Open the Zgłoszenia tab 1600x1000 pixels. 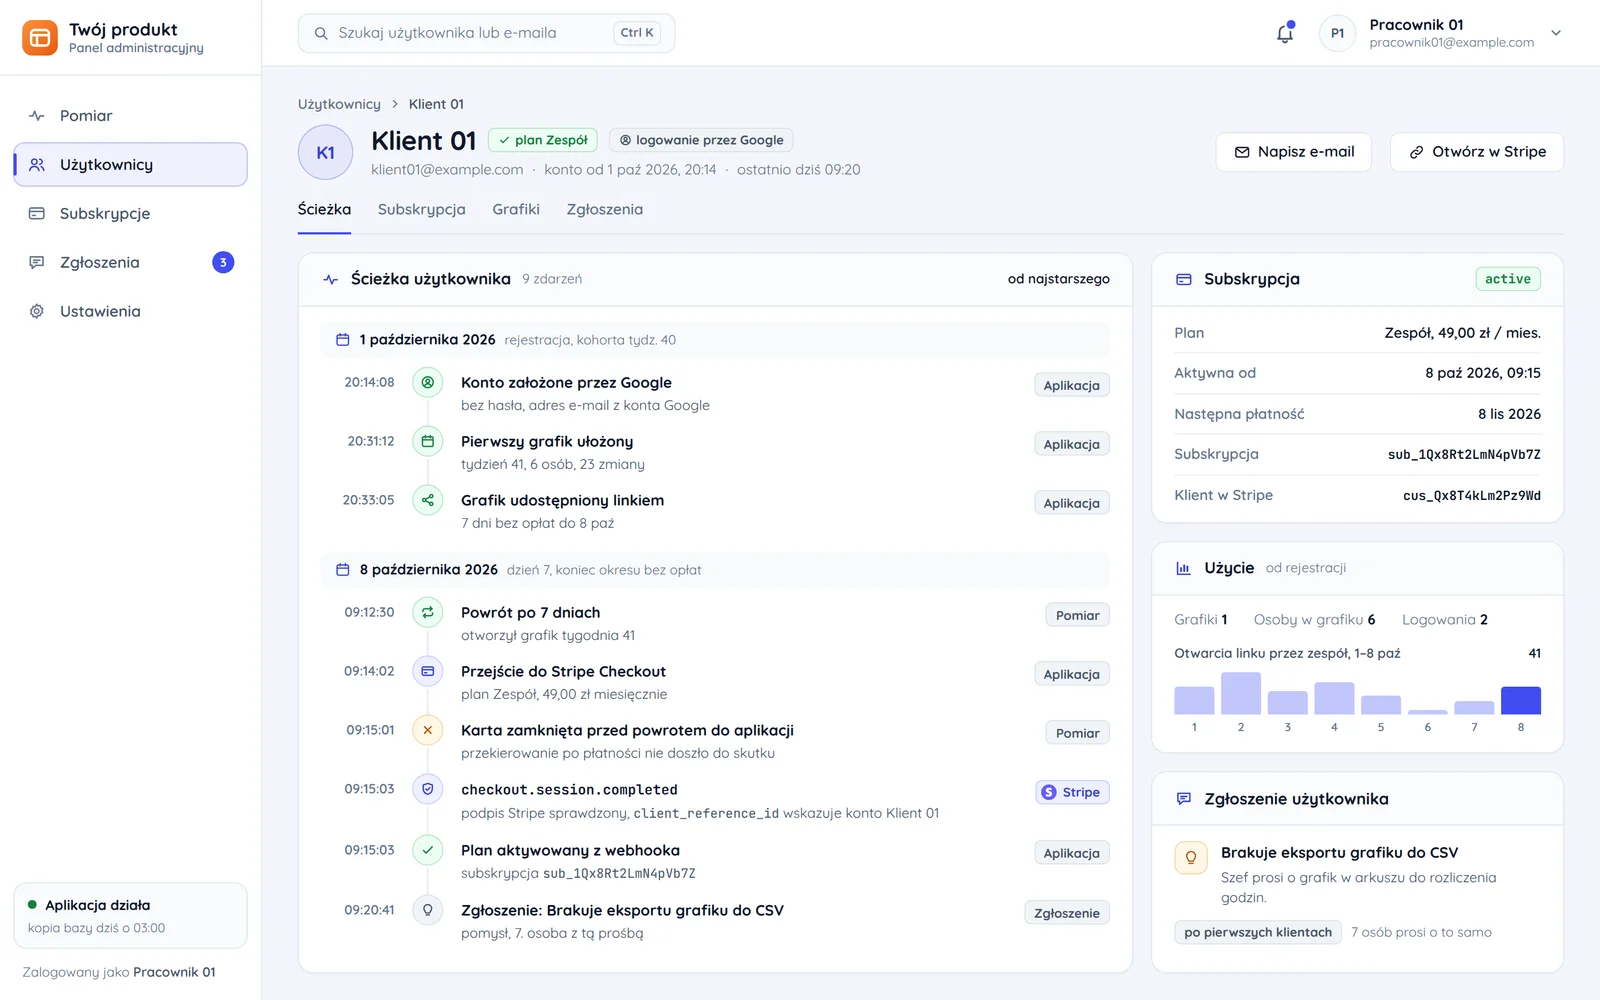[605, 210]
